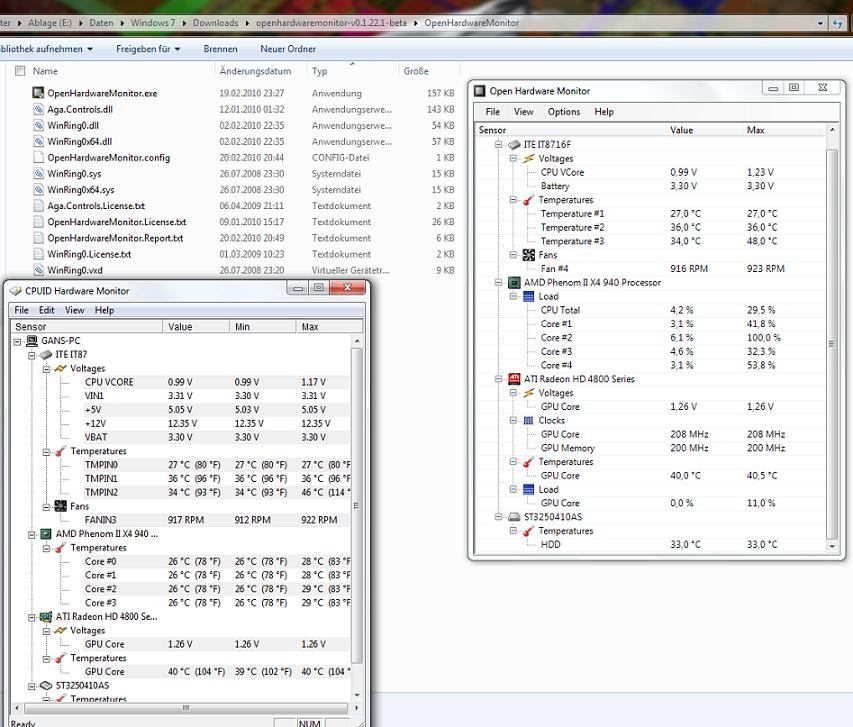Screen dimensions: 853x727
Task: Click the CPUID Hardware Monitor title bar icon
Action: [16, 291]
